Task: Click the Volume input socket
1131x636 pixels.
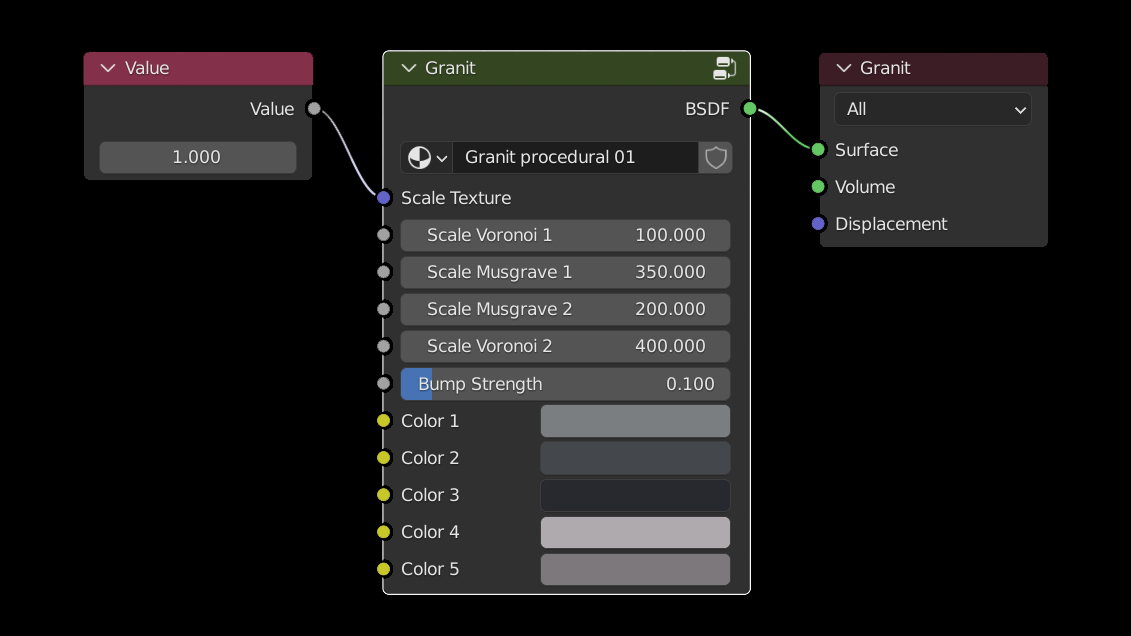Action: [818, 187]
